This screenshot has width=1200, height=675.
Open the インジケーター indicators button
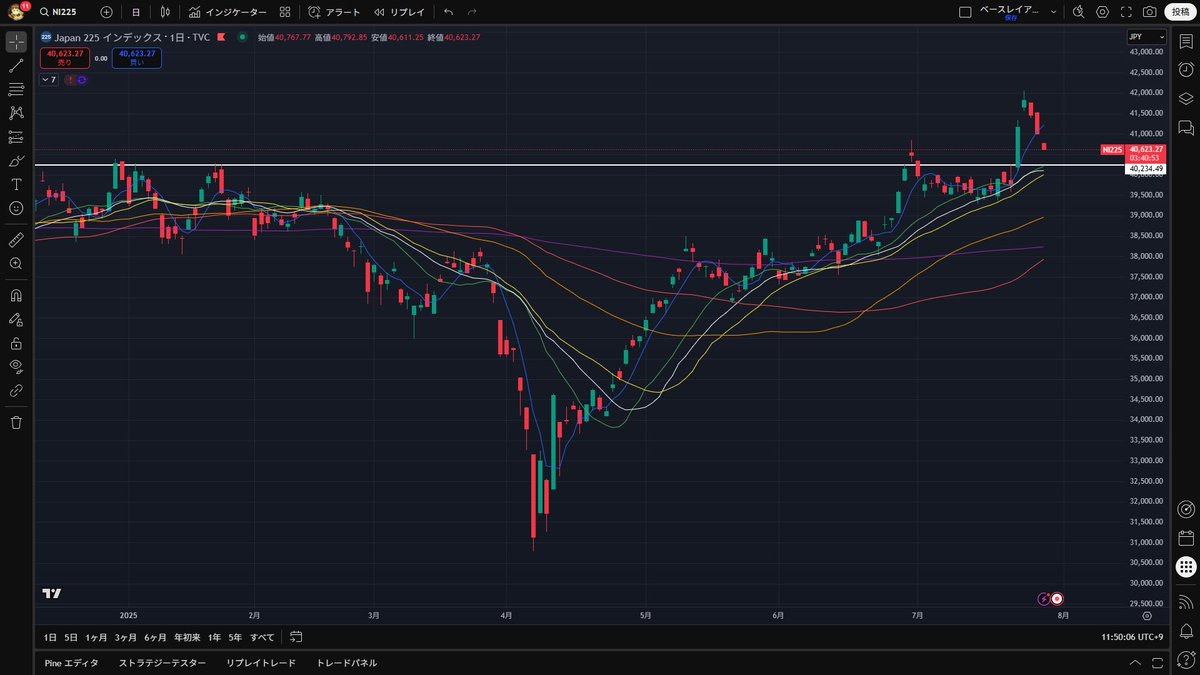click(228, 12)
